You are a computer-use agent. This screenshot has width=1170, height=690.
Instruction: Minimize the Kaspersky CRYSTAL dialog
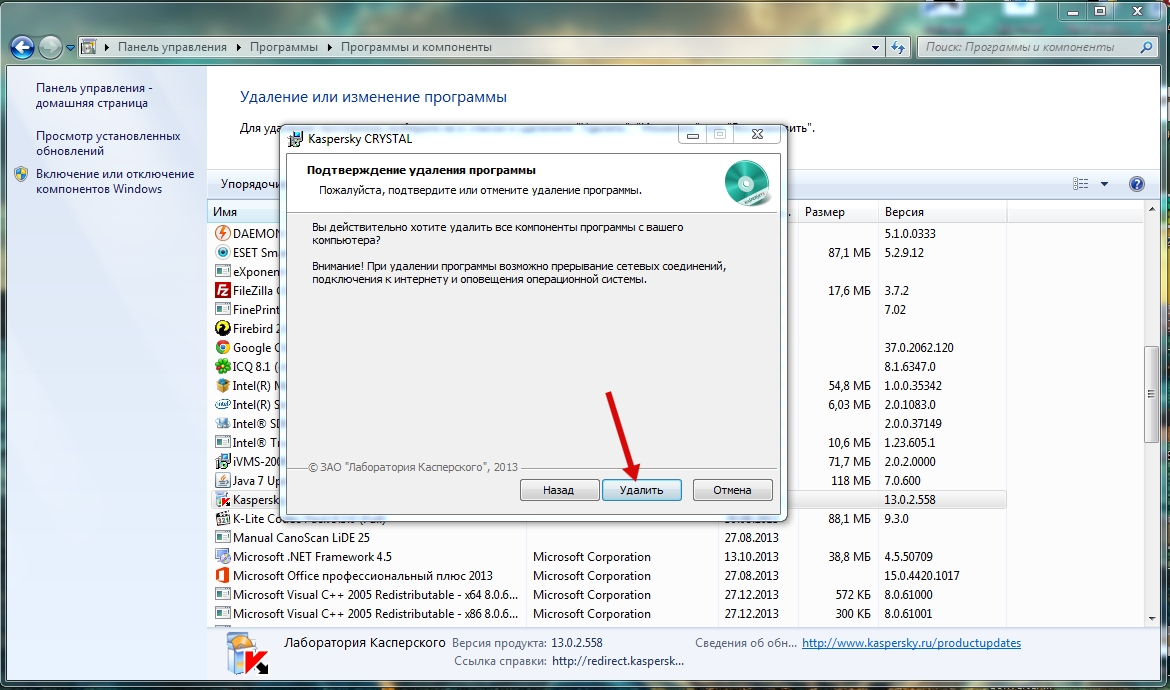(x=693, y=134)
